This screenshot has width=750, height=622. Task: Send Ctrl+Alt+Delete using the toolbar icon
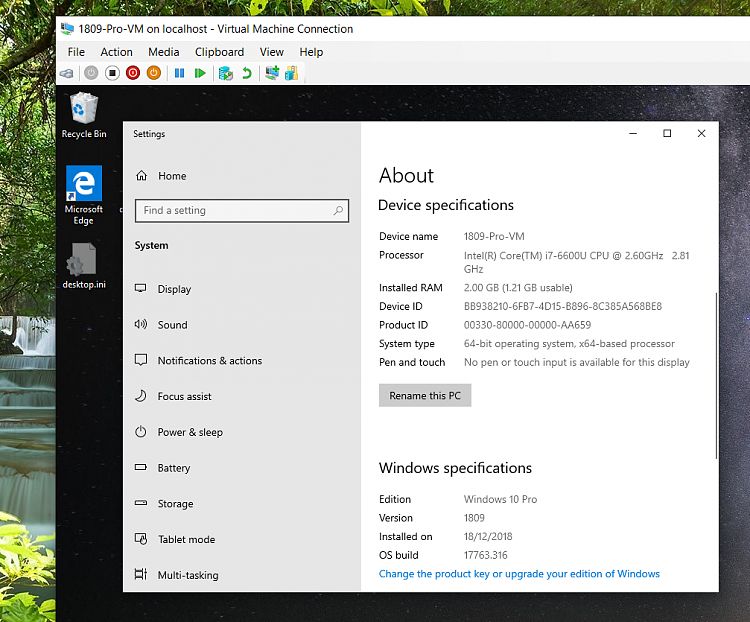click(x=66, y=73)
